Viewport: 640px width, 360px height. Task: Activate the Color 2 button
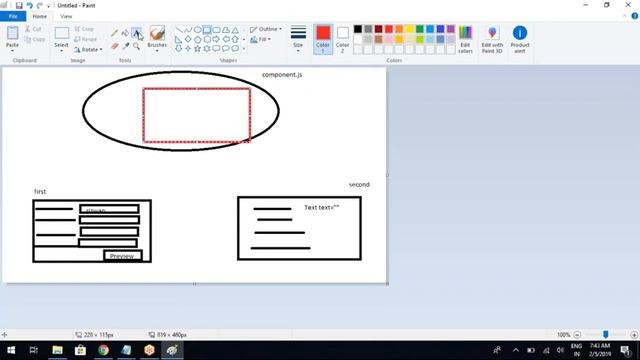(342, 39)
